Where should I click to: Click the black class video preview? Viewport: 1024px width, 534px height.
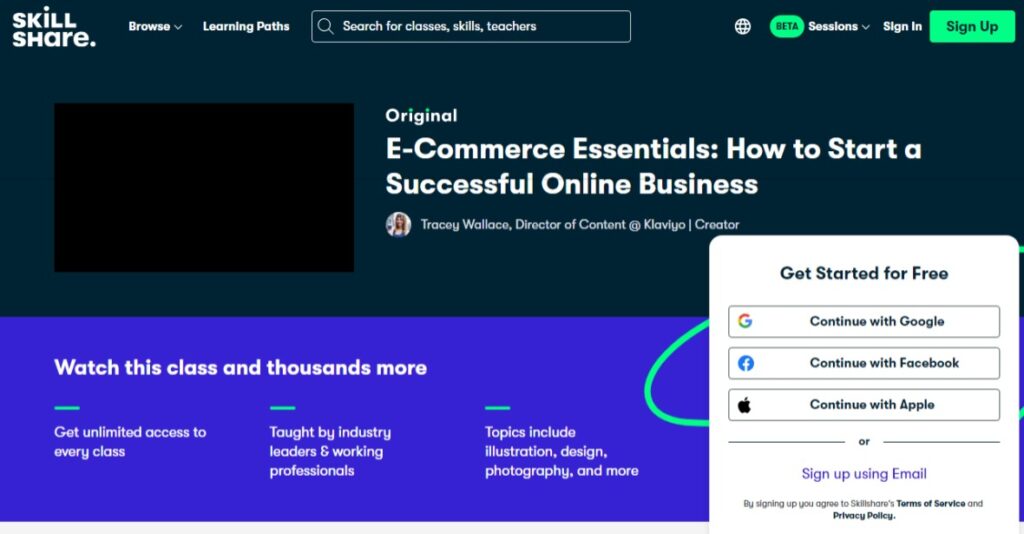tap(204, 187)
